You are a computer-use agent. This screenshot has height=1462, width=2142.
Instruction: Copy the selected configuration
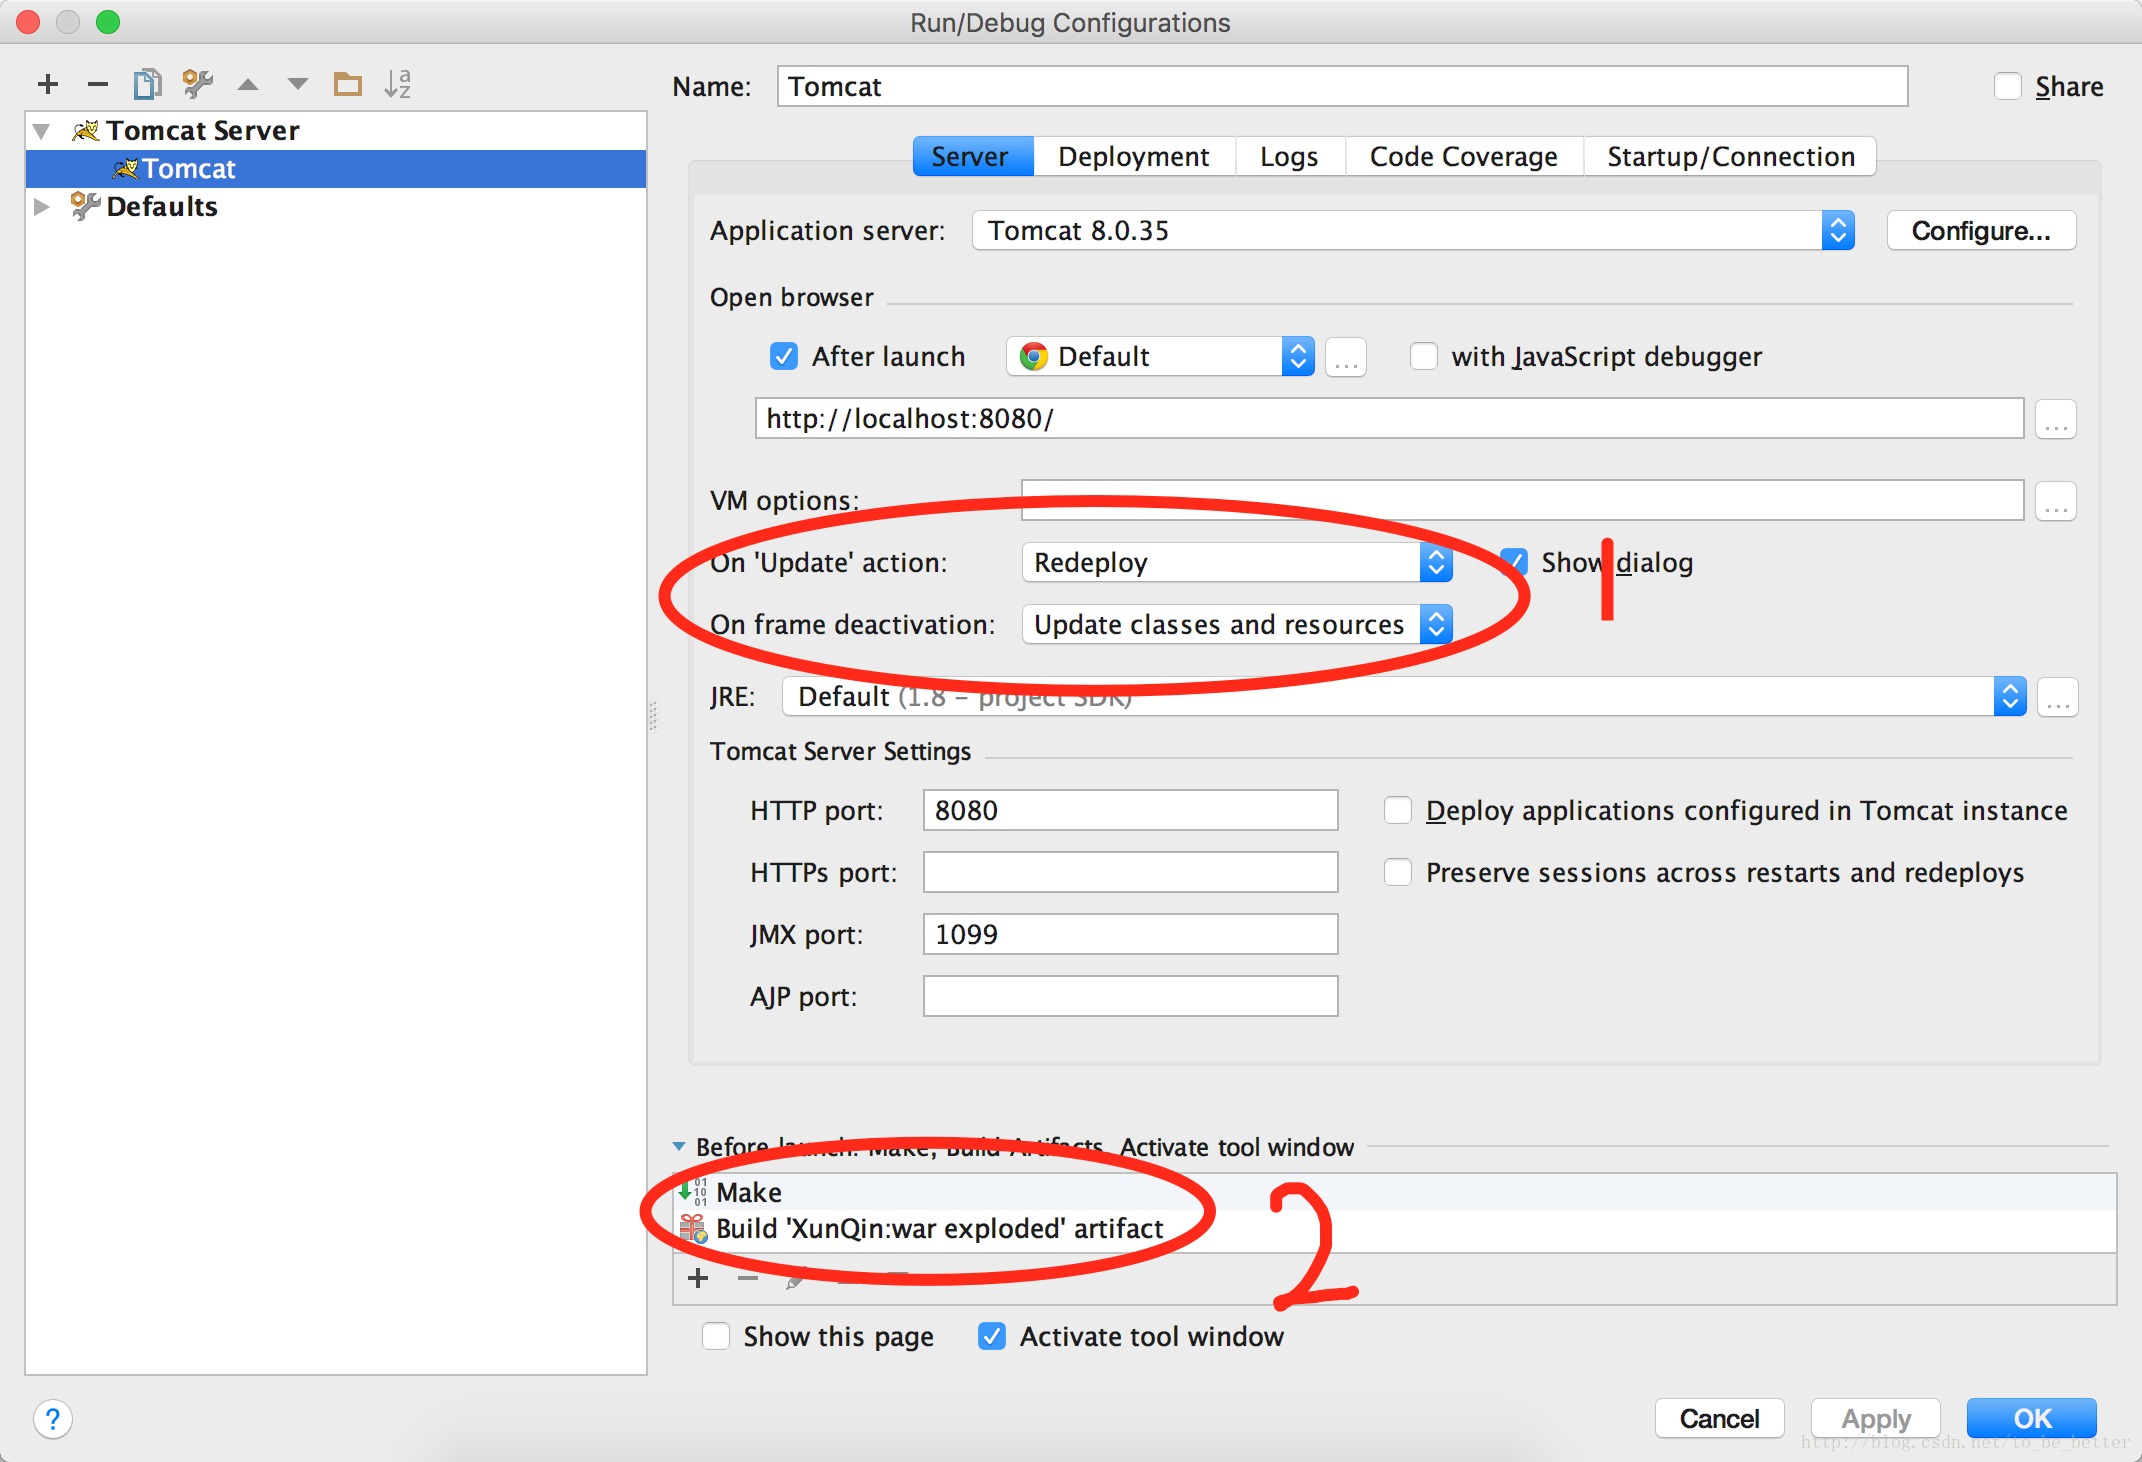(147, 84)
